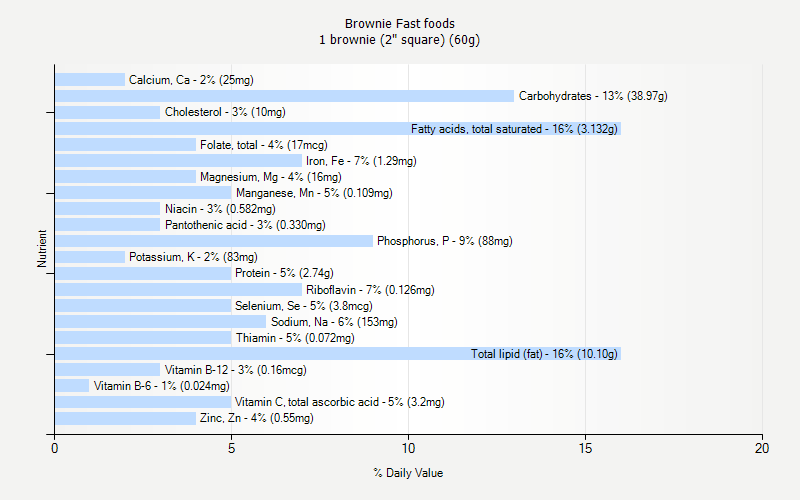This screenshot has height=500, width=800.
Task: Select the Iron, Fe - 7% (1.29mg) label
Action: (x=361, y=161)
